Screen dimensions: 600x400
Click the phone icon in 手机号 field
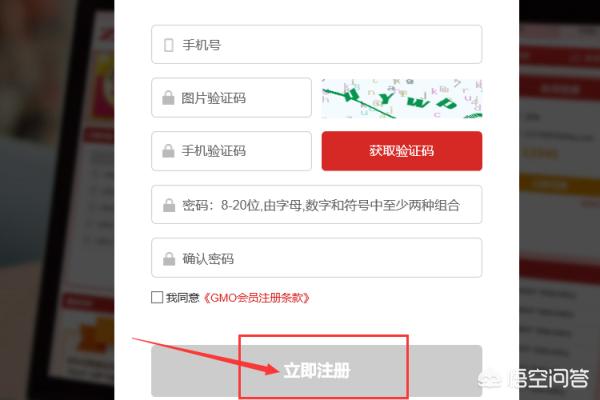168,45
